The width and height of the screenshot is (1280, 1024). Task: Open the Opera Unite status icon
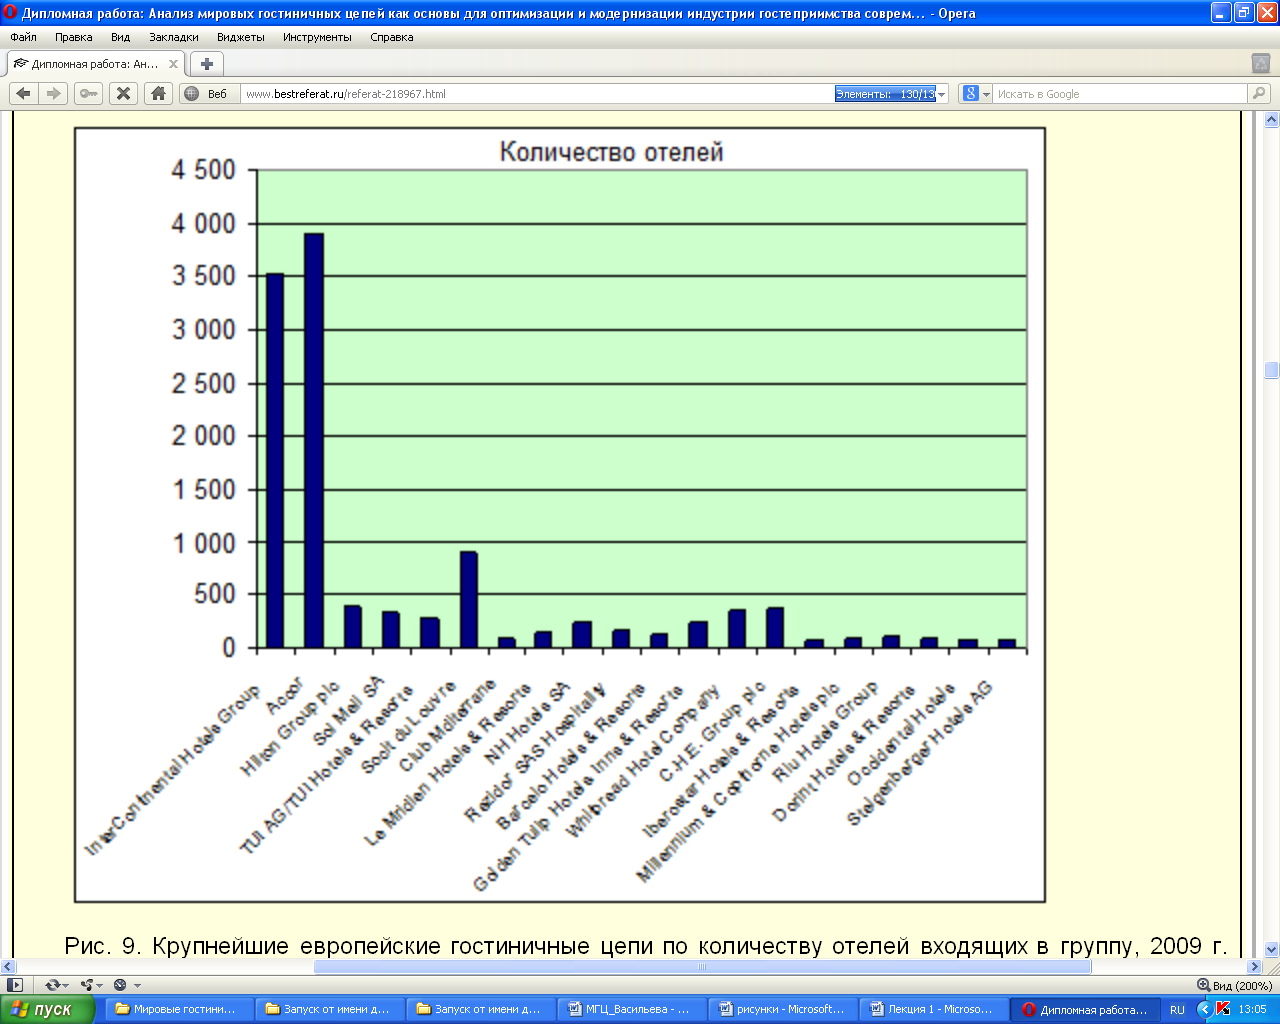87,985
